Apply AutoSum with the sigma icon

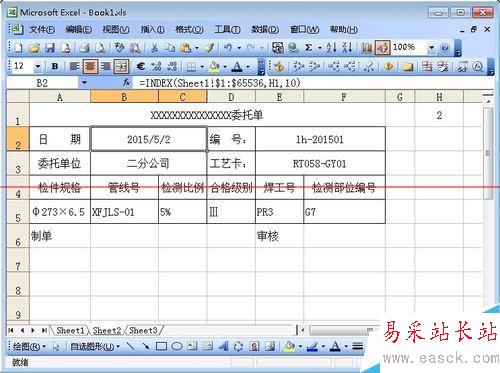point(309,48)
